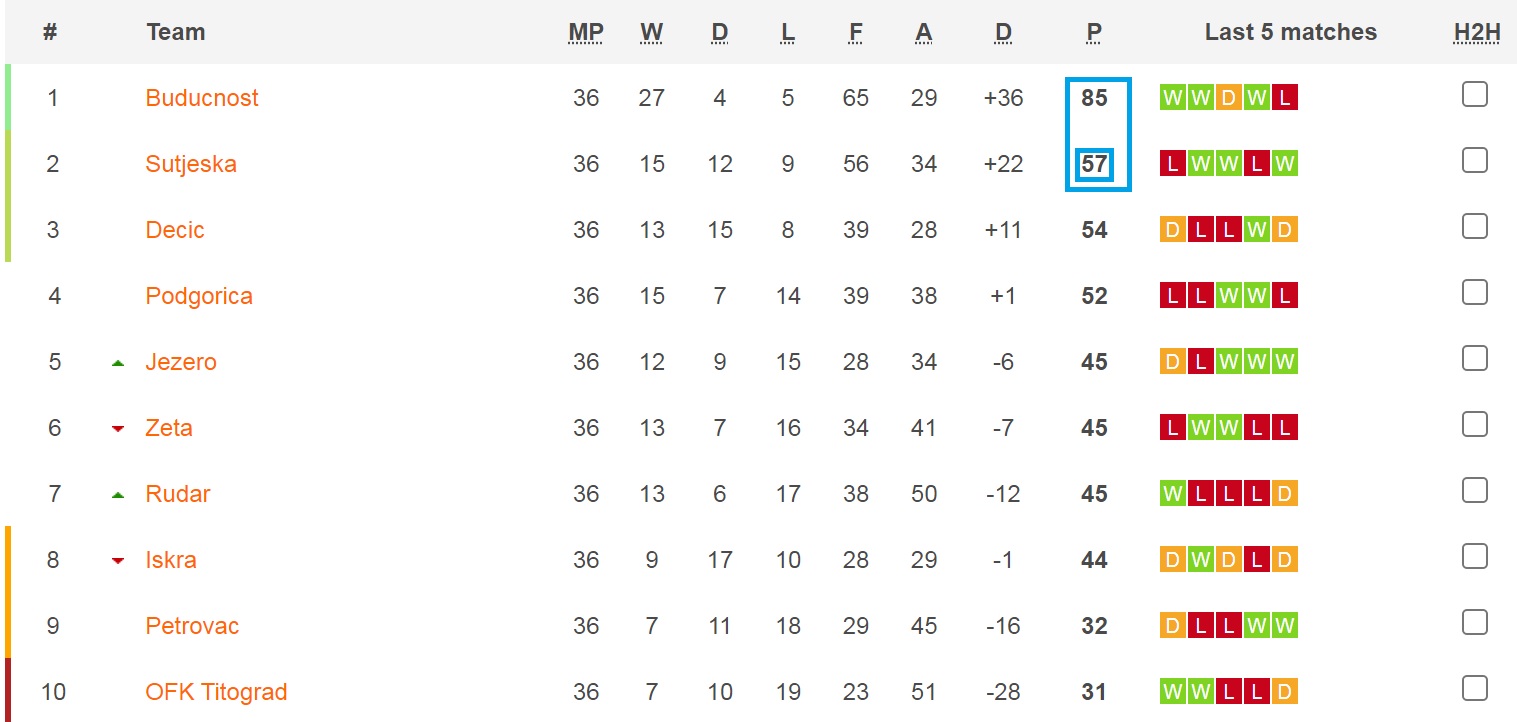Select the Podgorica team link

pos(199,295)
